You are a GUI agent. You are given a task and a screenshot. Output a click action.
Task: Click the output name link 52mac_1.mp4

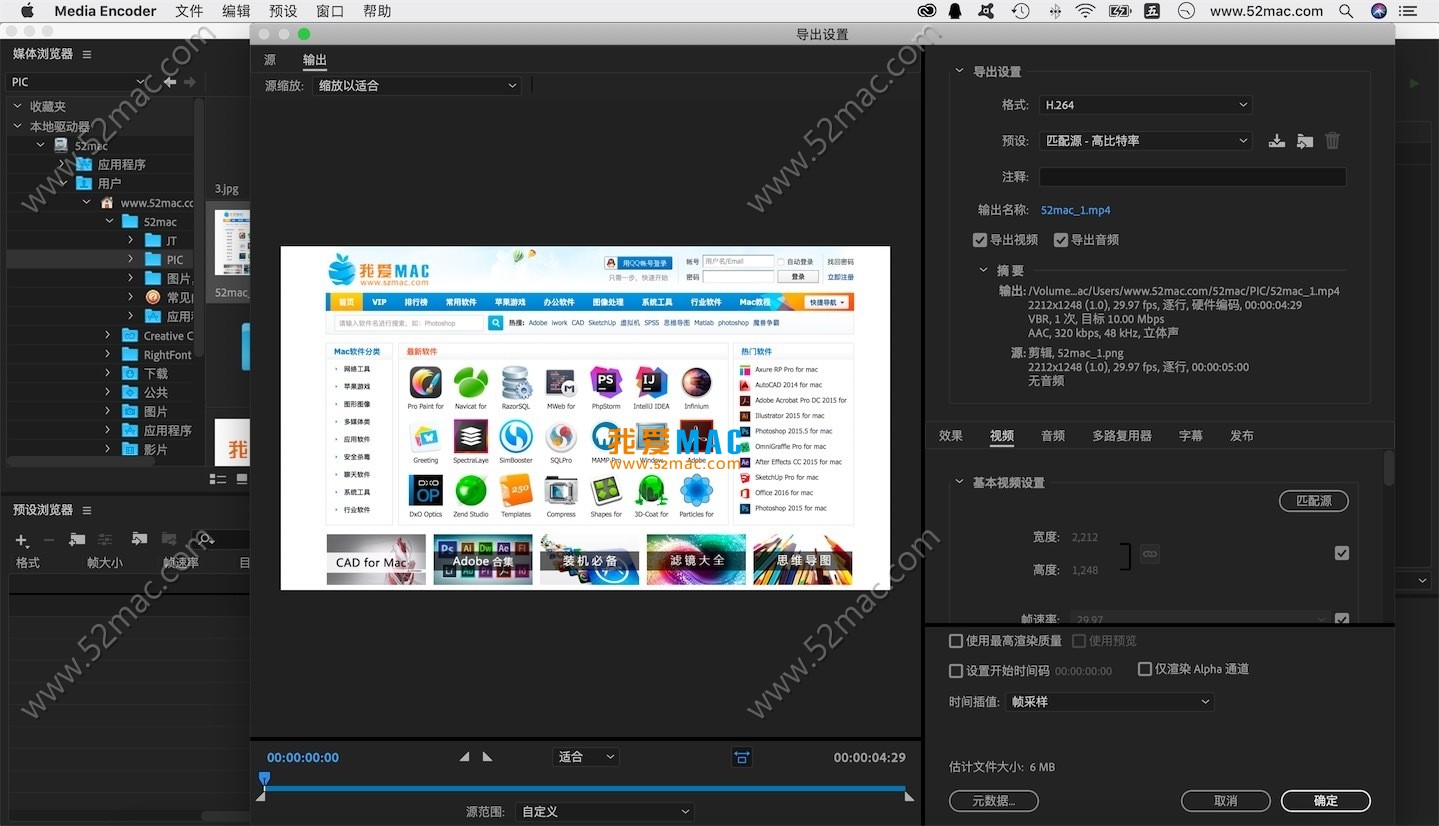[1076, 211]
